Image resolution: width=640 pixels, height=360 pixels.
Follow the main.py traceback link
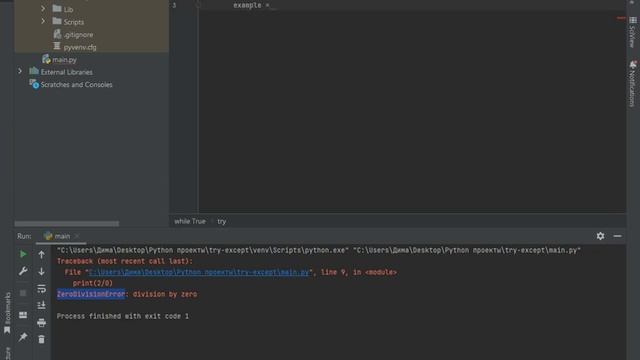[x=199, y=272]
